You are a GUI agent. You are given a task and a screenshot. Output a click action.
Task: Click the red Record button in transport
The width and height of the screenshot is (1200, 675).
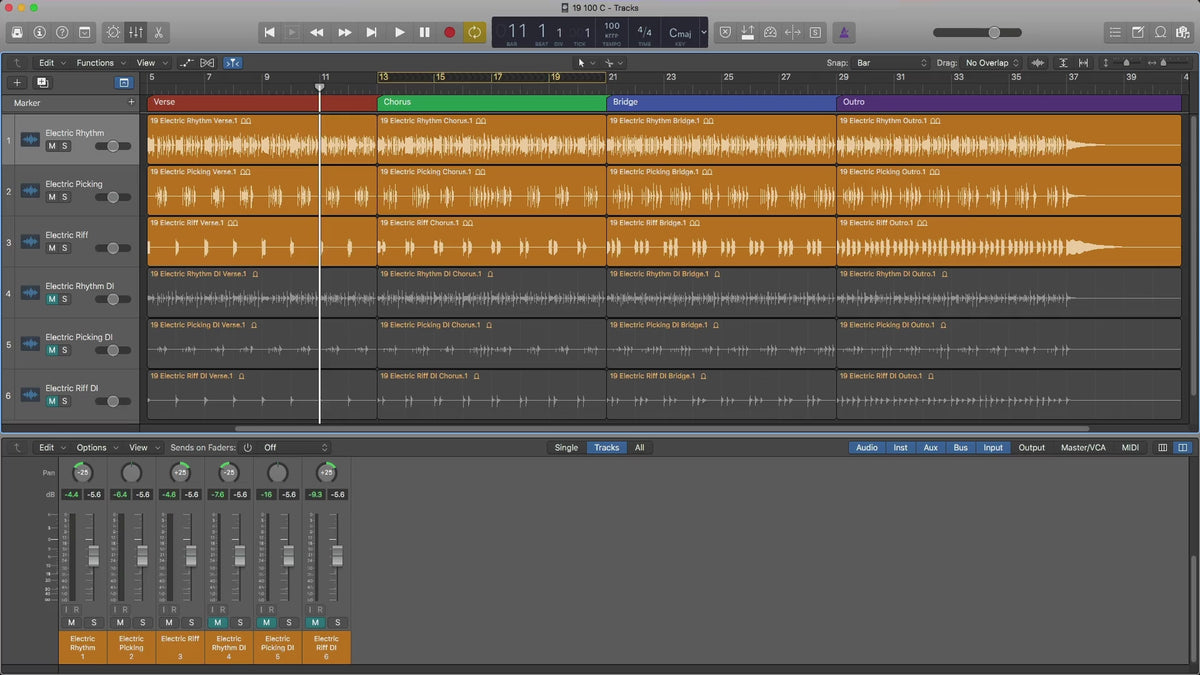click(x=449, y=32)
